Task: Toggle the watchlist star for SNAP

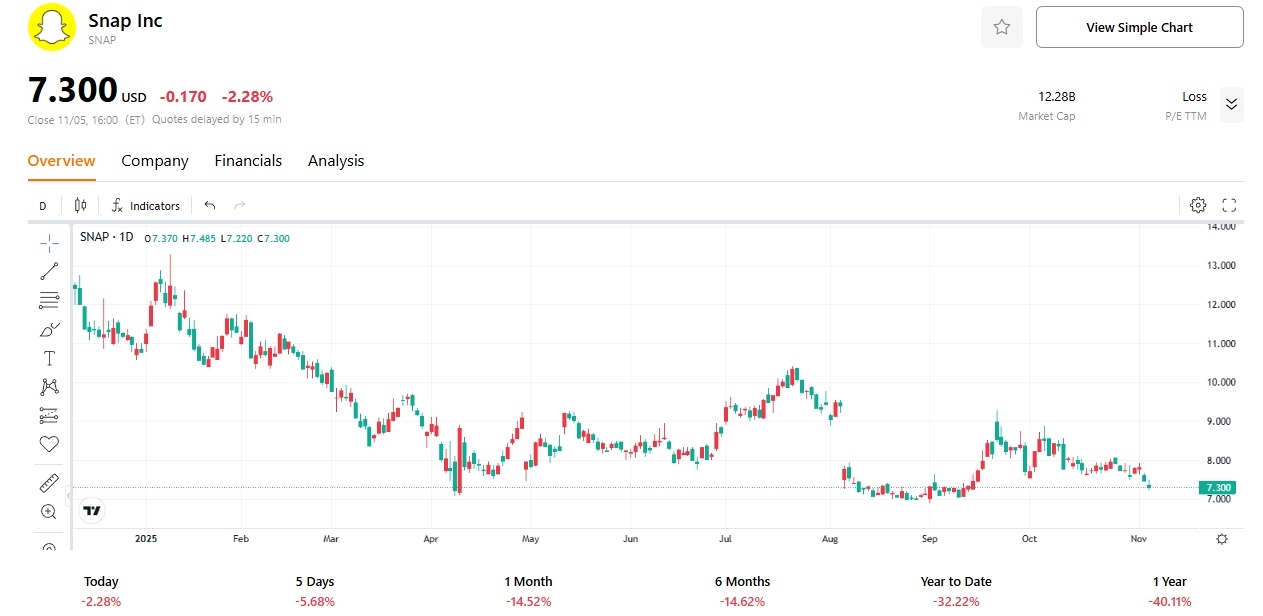Action: click(1001, 27)
